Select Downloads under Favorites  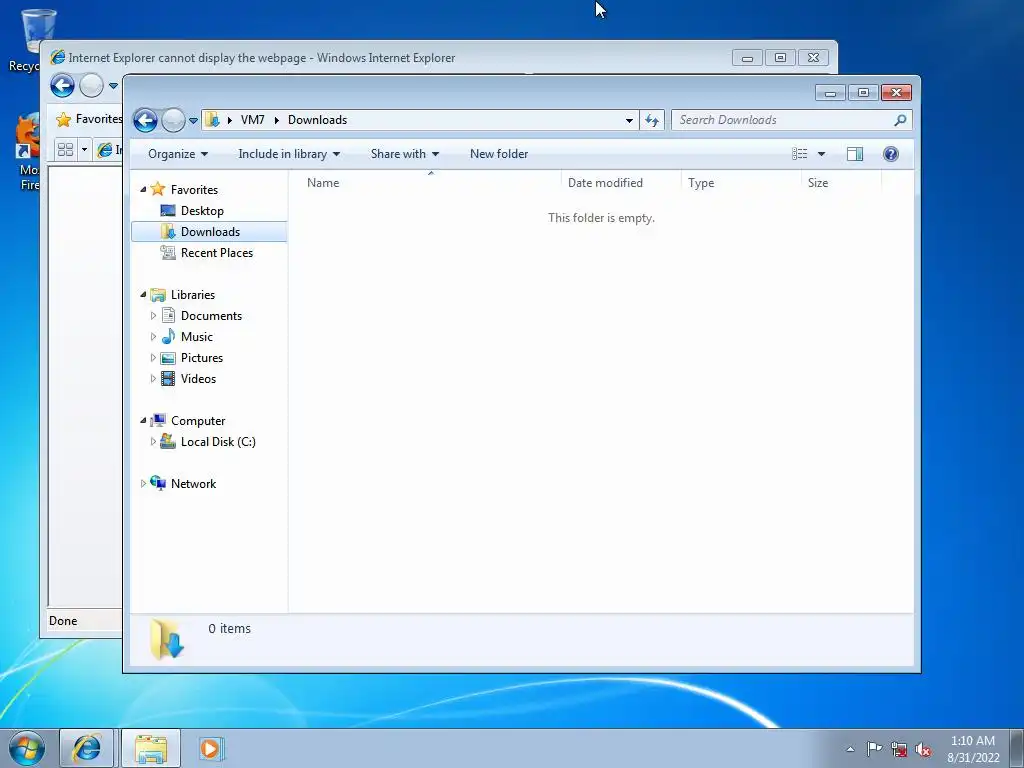coord(209,232)
